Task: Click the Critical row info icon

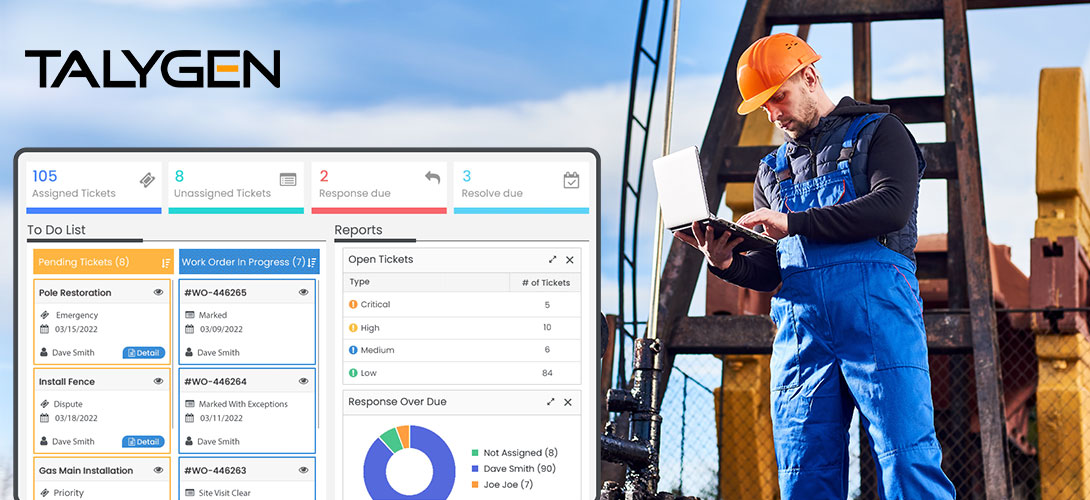Action: click(353, 305)
